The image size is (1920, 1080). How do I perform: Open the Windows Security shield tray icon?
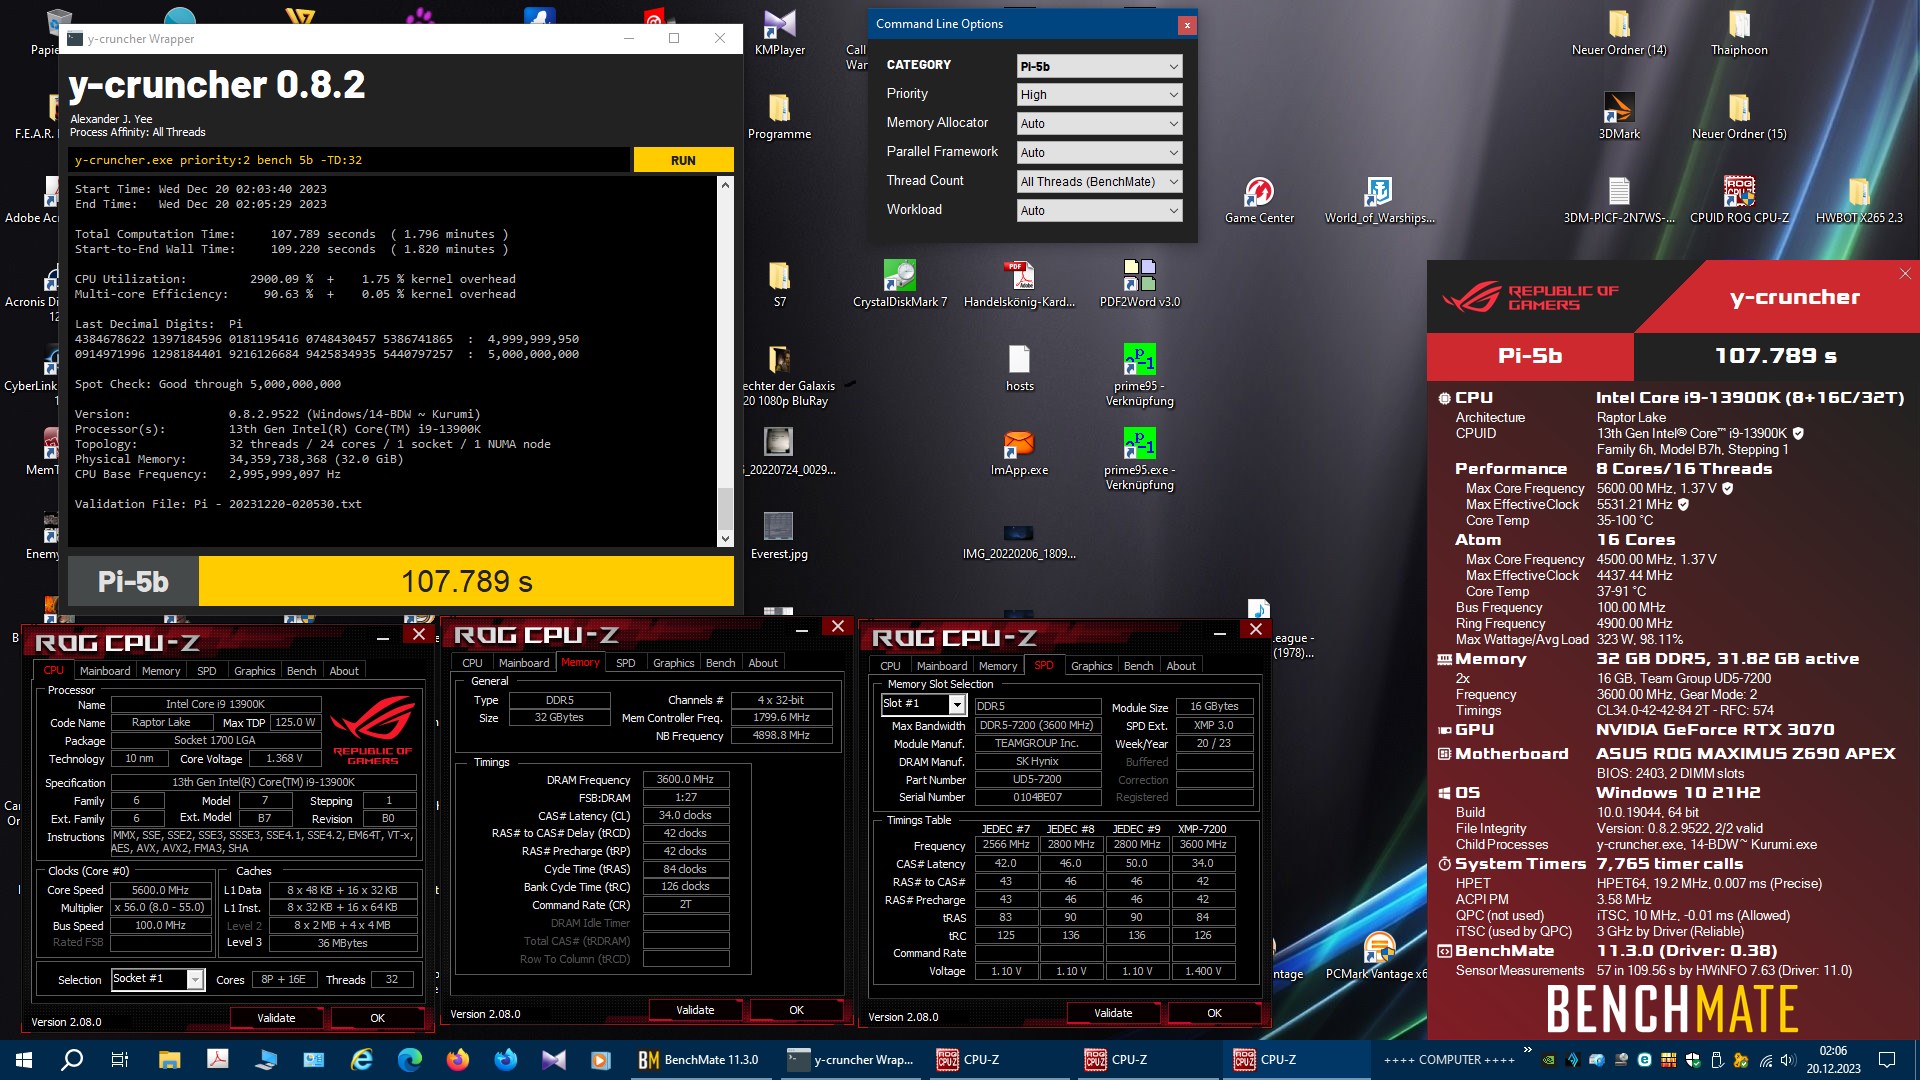click(1693, 1060)
